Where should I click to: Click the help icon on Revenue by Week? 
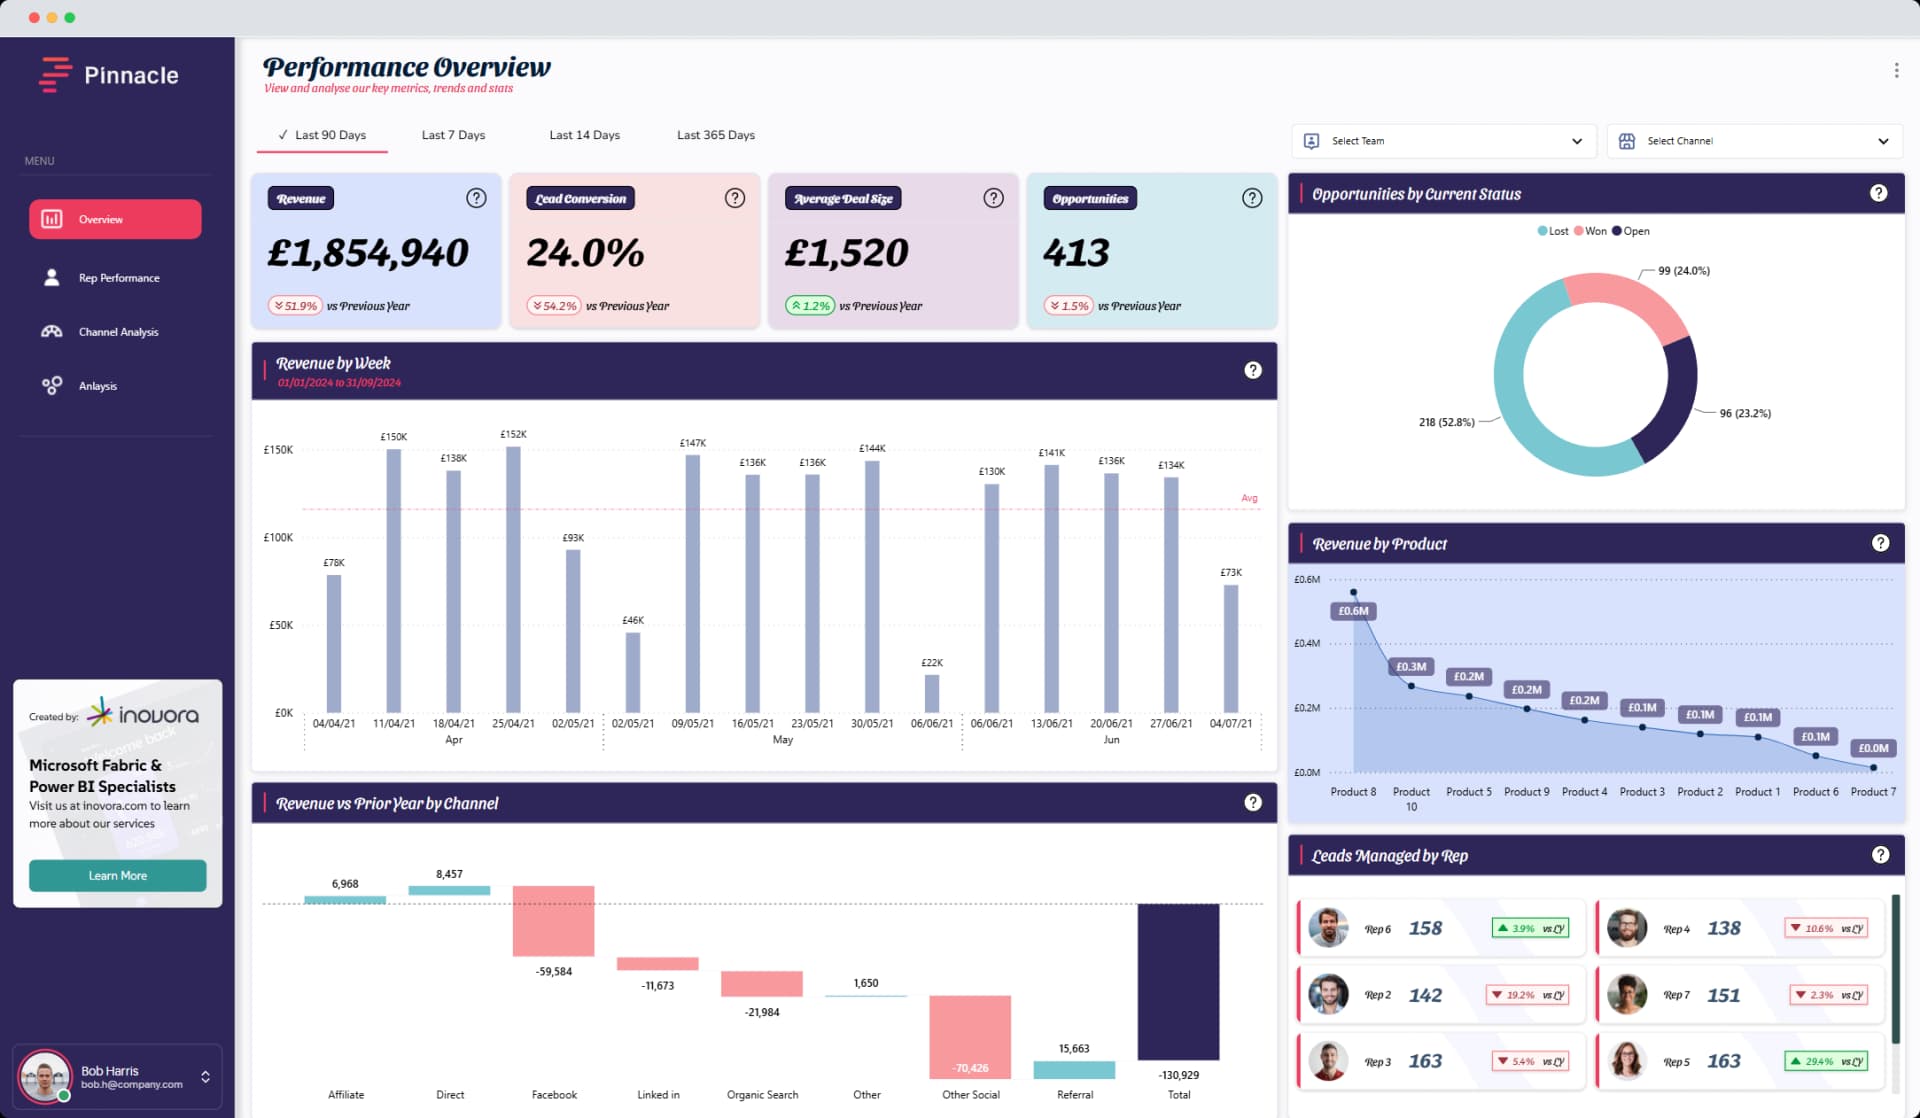click(x=1253, y=370)
